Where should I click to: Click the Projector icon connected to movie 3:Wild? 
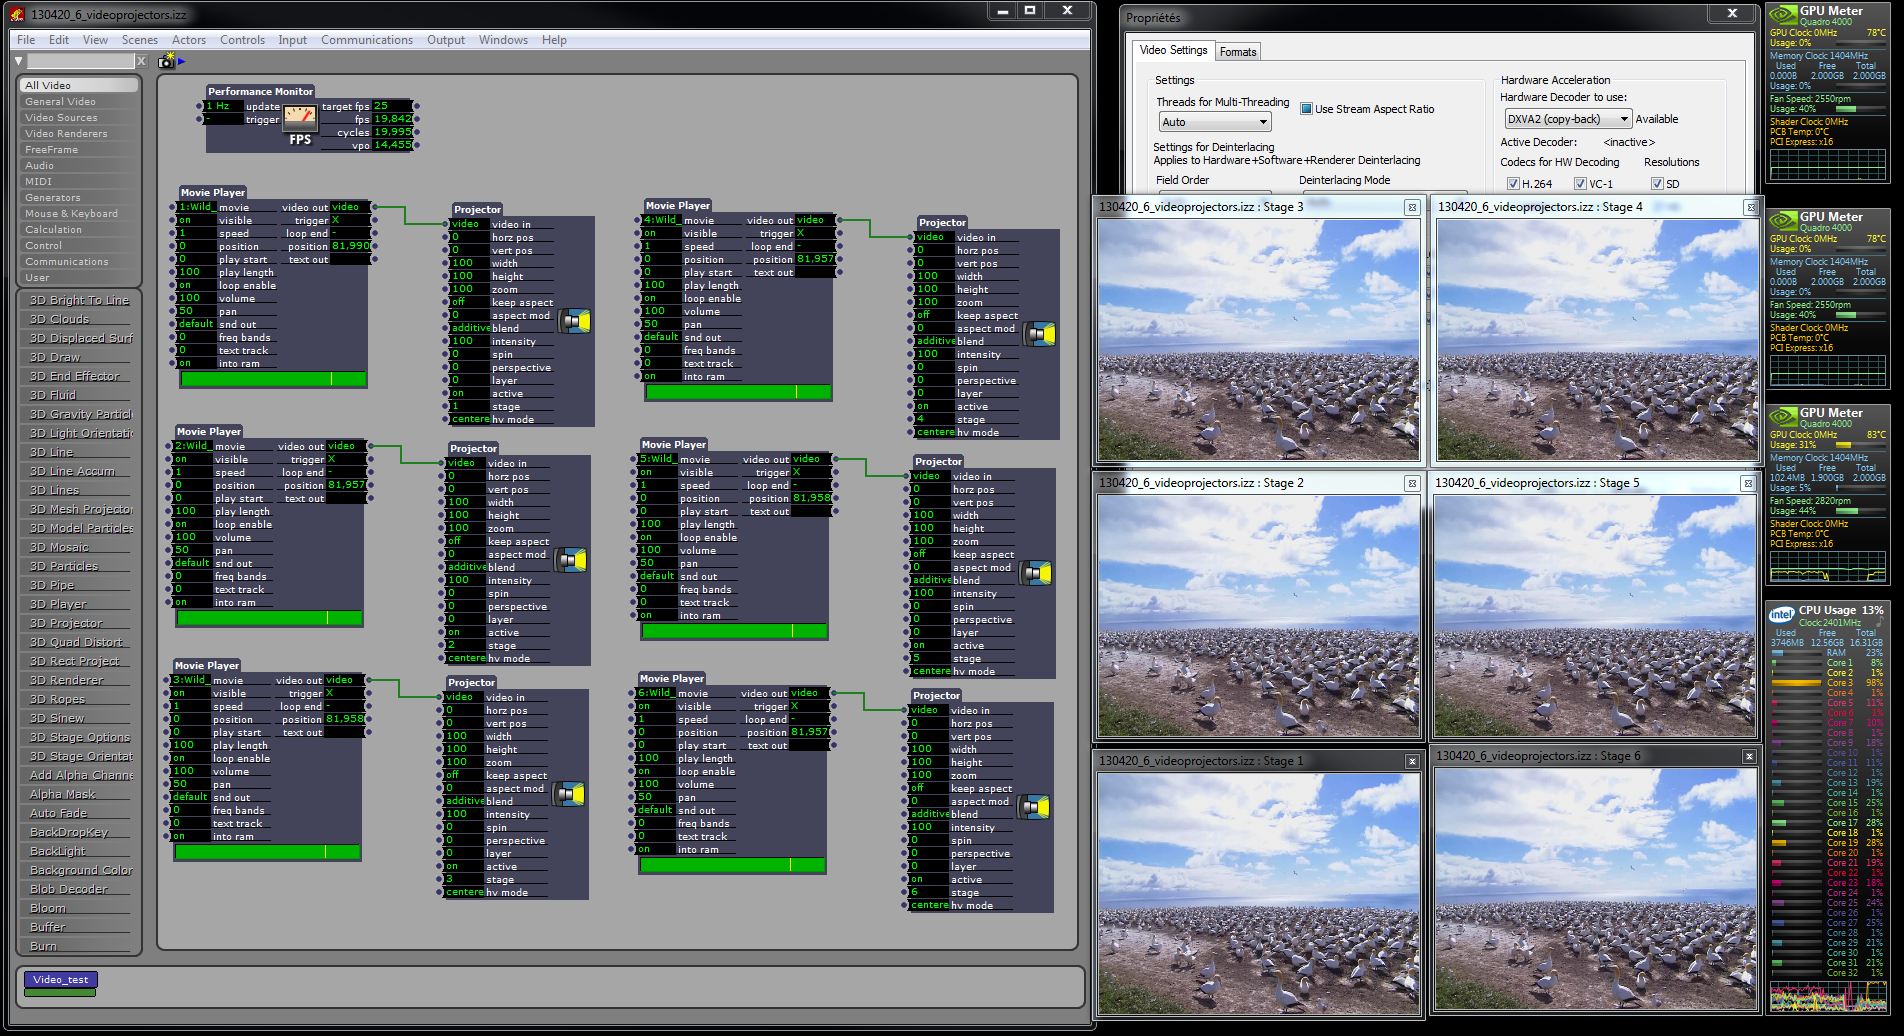570,794
